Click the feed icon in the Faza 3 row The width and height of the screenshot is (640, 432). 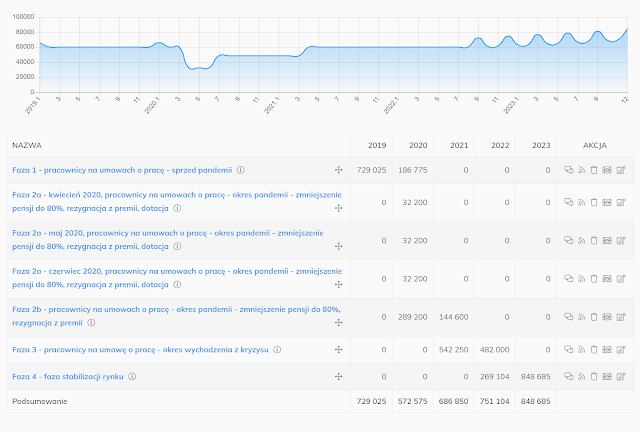[x=582, y=349]
